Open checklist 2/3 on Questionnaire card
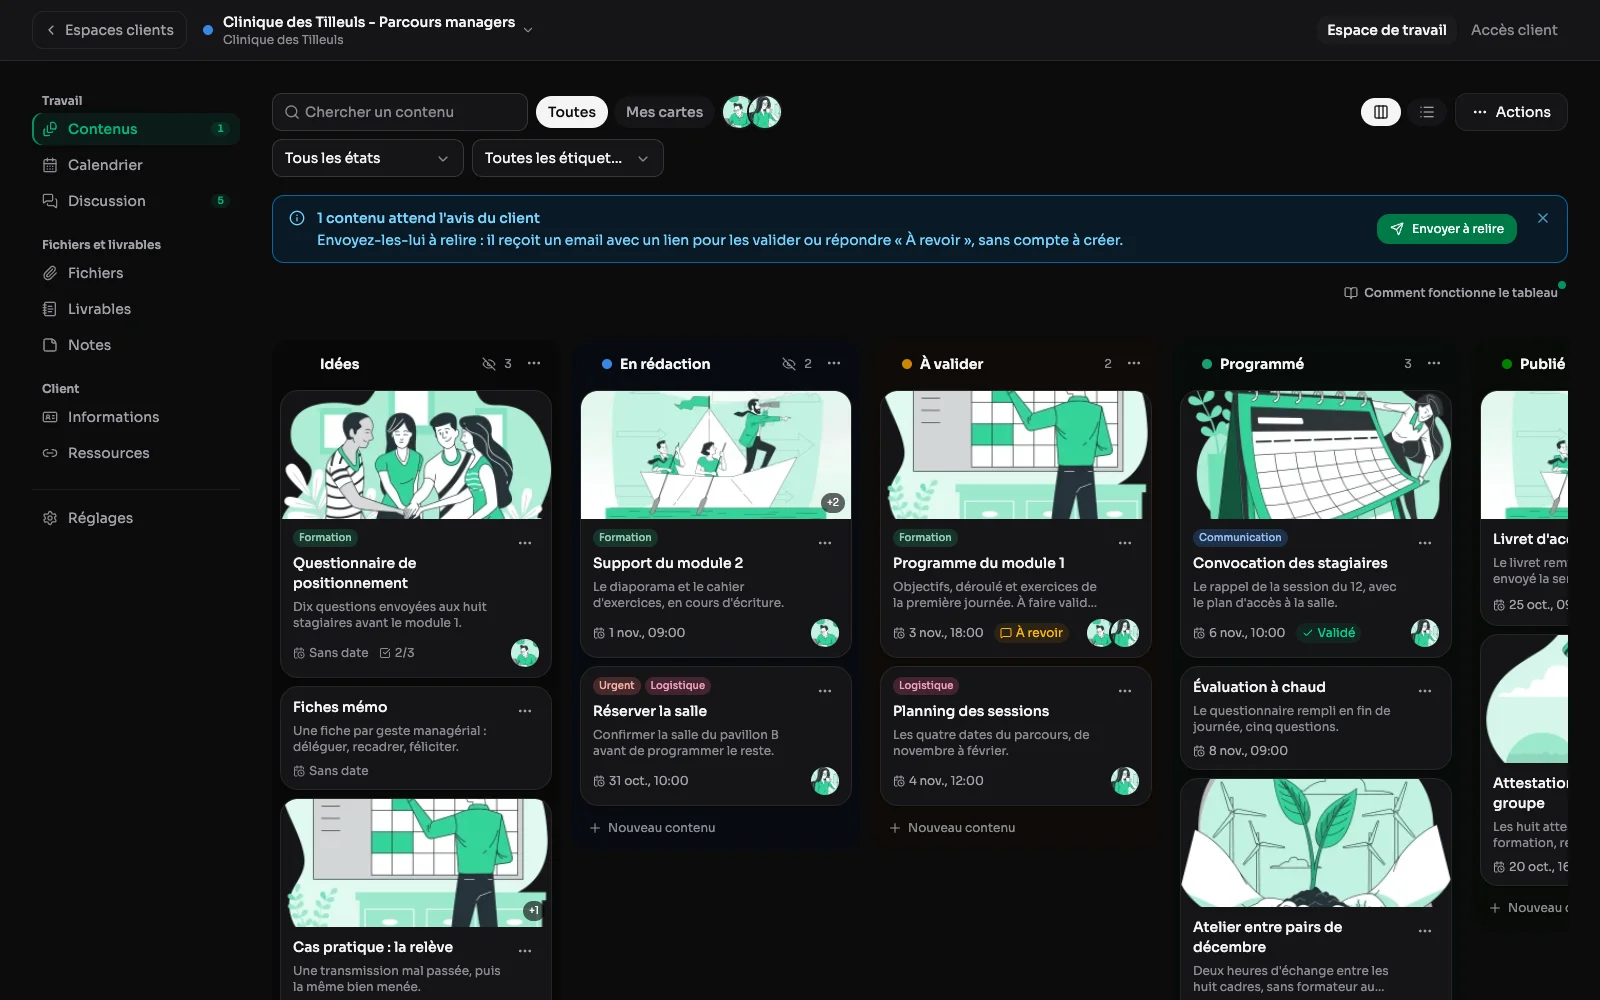This screenshot has height=1000, width=1600. click(x=397, y=653)
